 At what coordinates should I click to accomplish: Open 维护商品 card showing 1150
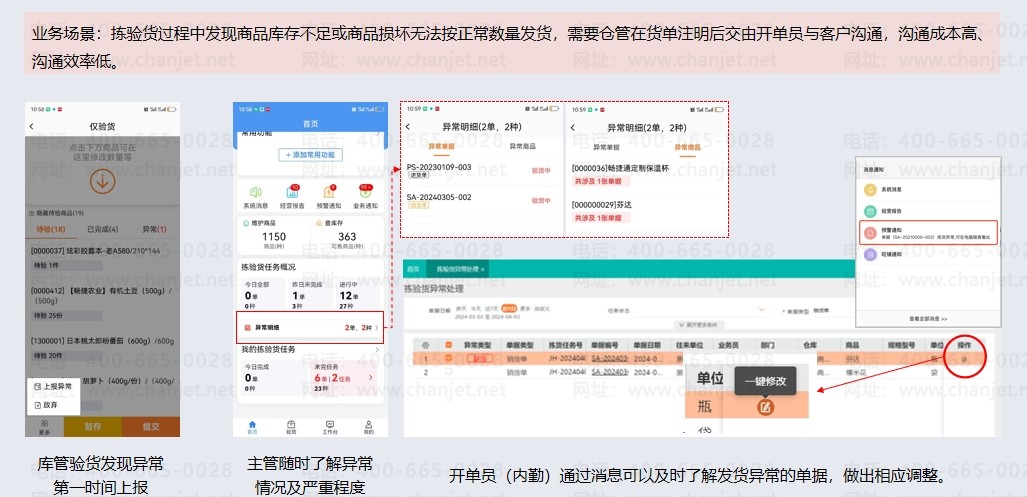point(274,234)
